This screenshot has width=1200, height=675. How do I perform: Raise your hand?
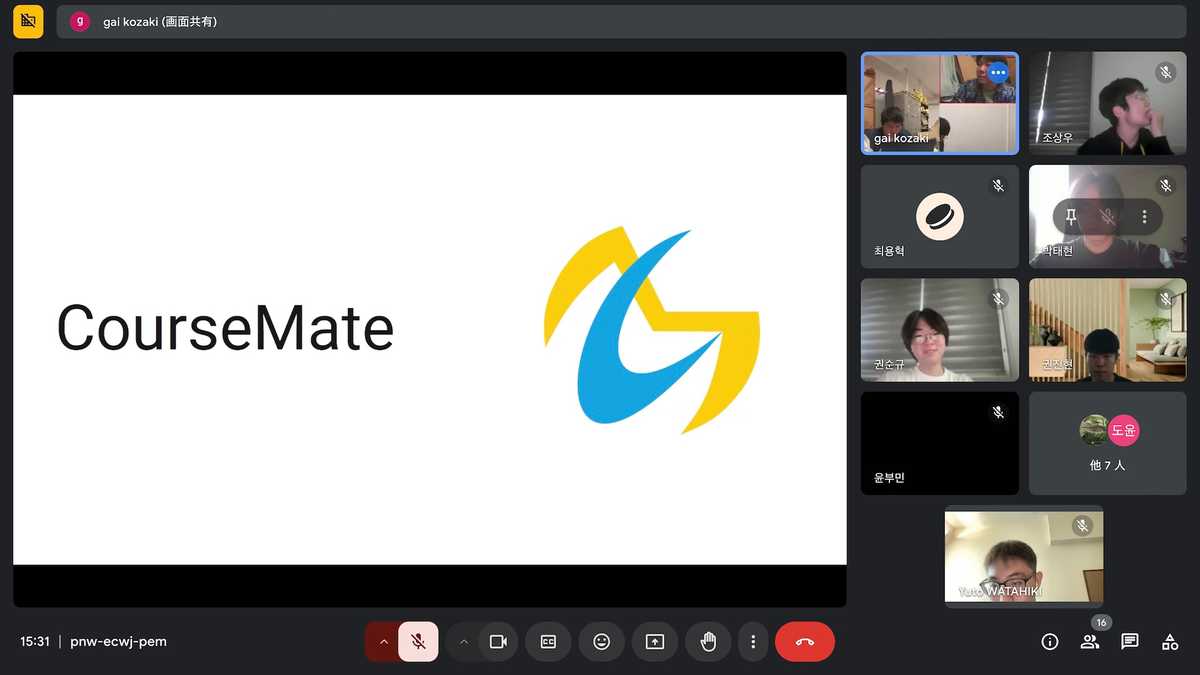(x=708, y=642)
